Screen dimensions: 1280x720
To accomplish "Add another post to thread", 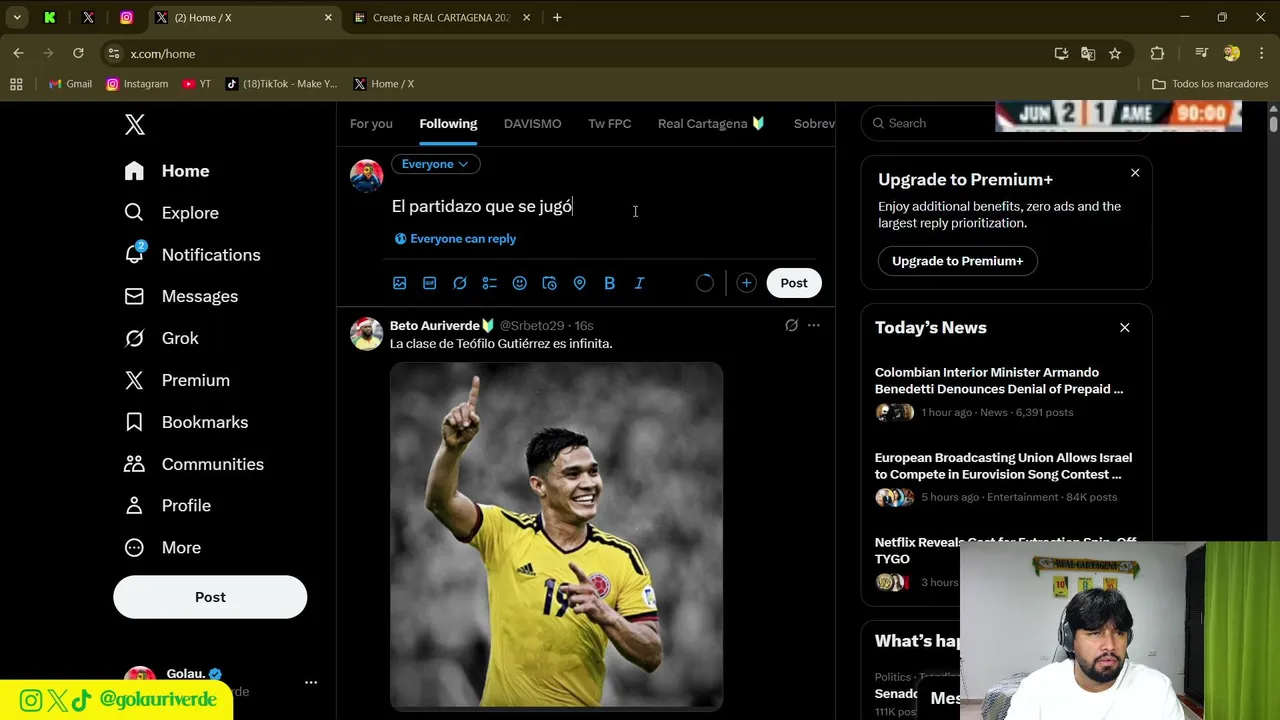I will point(746,283).
